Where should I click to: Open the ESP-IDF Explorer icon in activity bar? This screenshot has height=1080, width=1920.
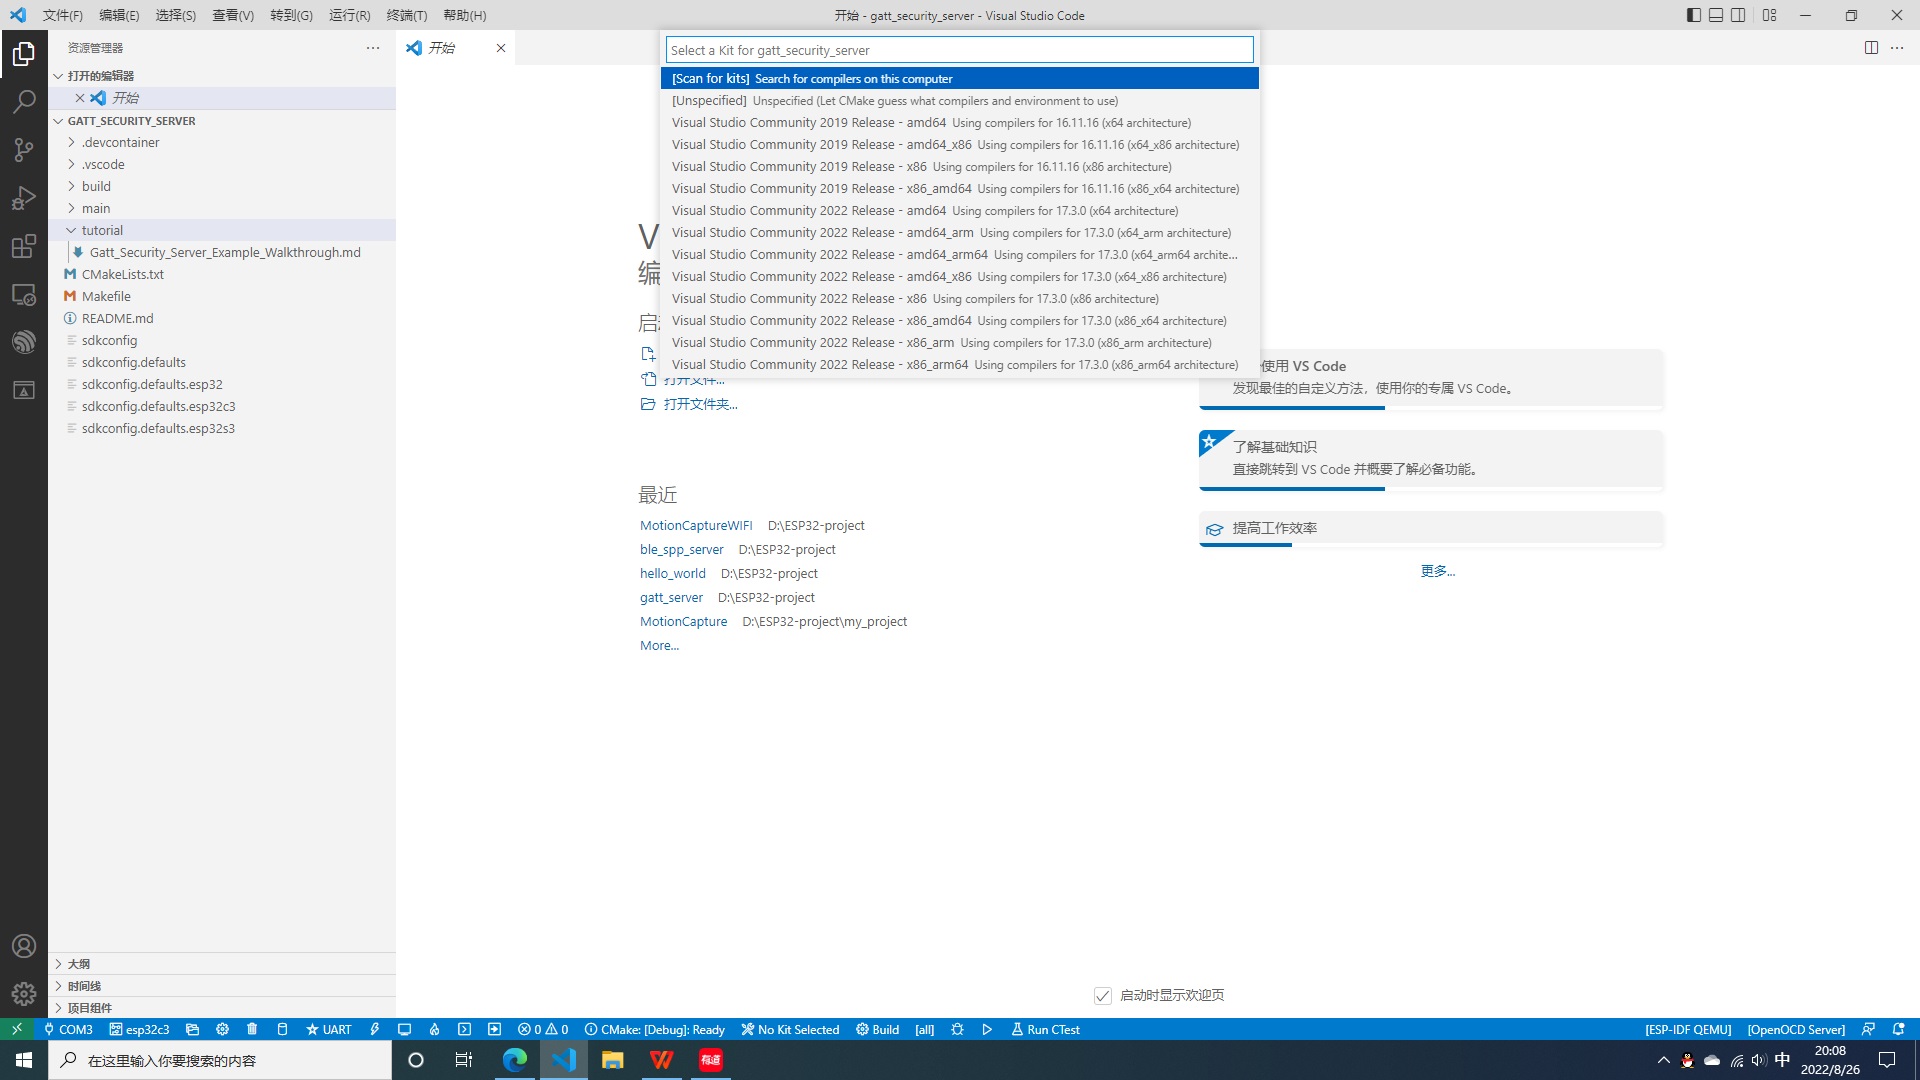(24, 342)
